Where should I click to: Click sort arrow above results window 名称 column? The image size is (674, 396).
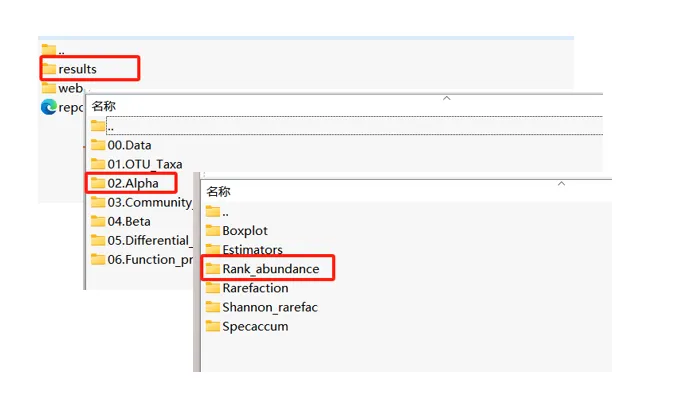click(x=447, y=98)
